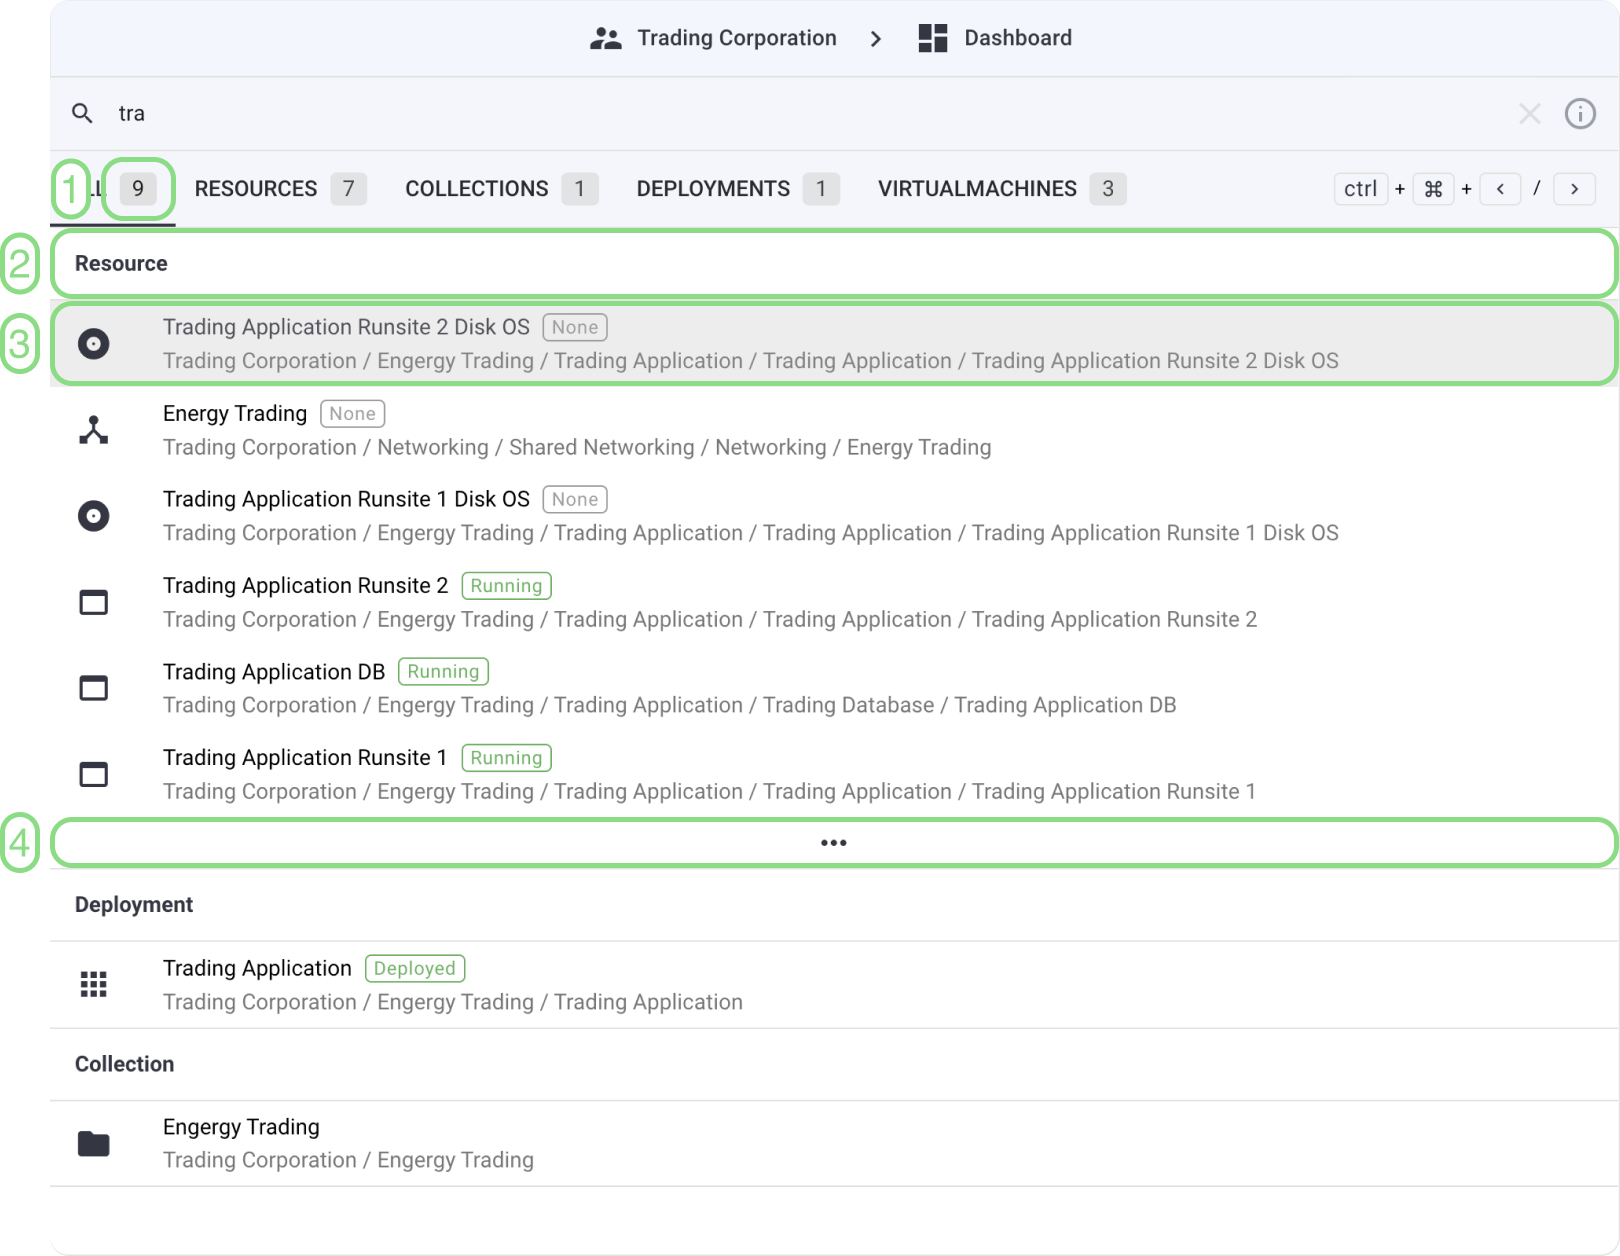The image size is (1620, 1256).
Task: Click the Energy Trading network icon
Action: tap(93, 430)
